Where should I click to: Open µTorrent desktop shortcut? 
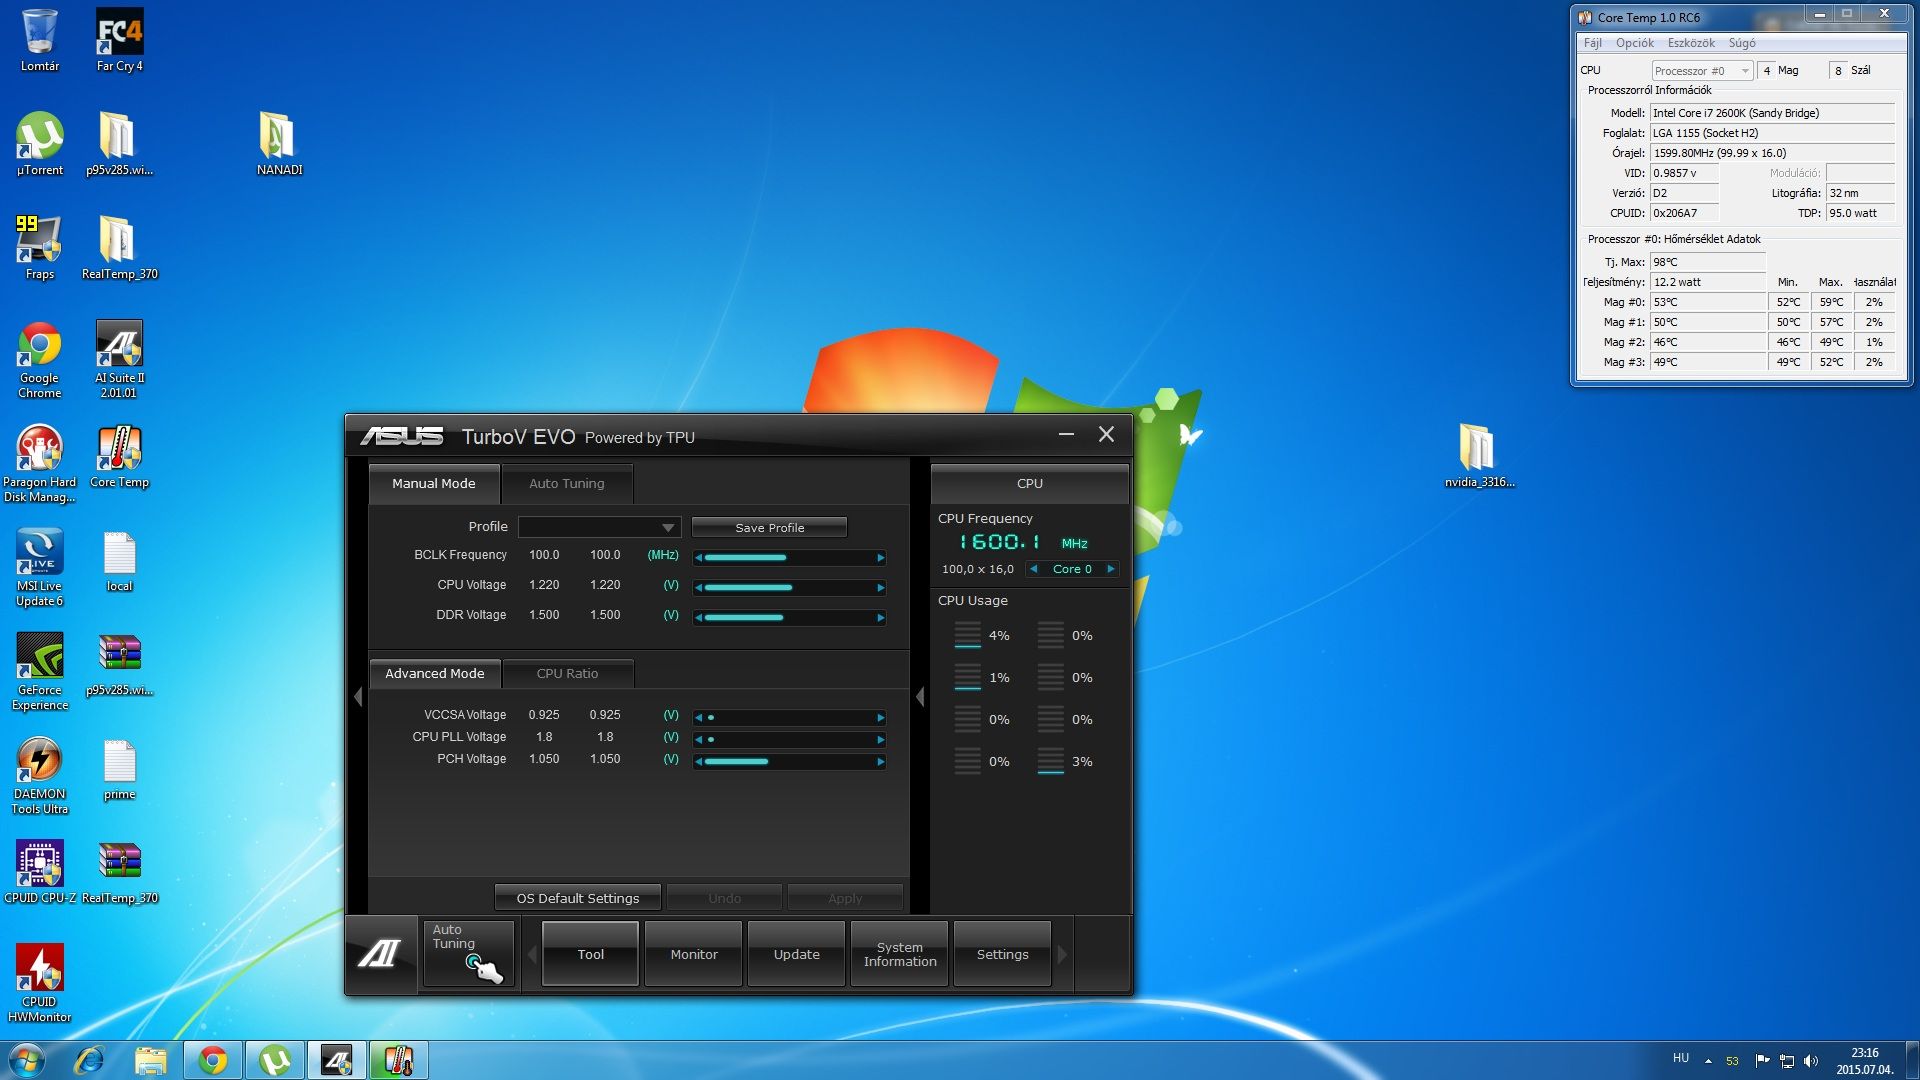(x=40, y=144)
